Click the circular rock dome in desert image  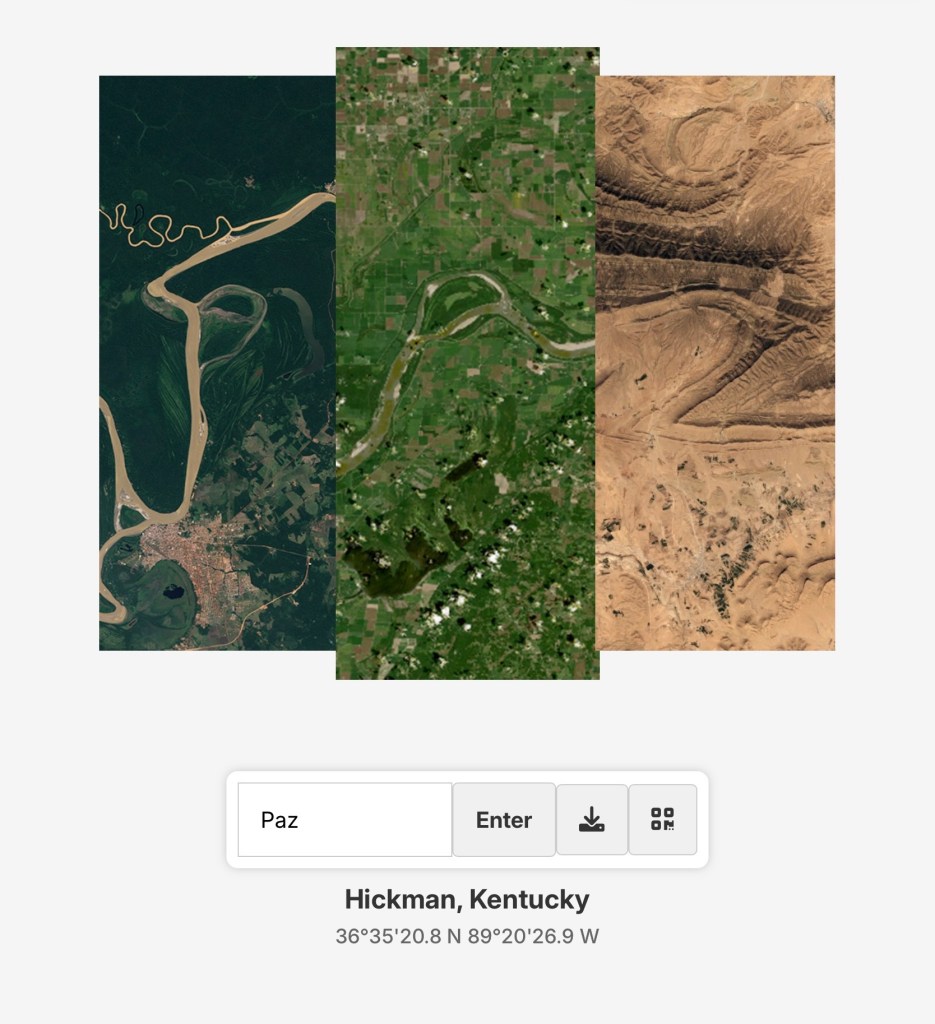pos(708,138)
